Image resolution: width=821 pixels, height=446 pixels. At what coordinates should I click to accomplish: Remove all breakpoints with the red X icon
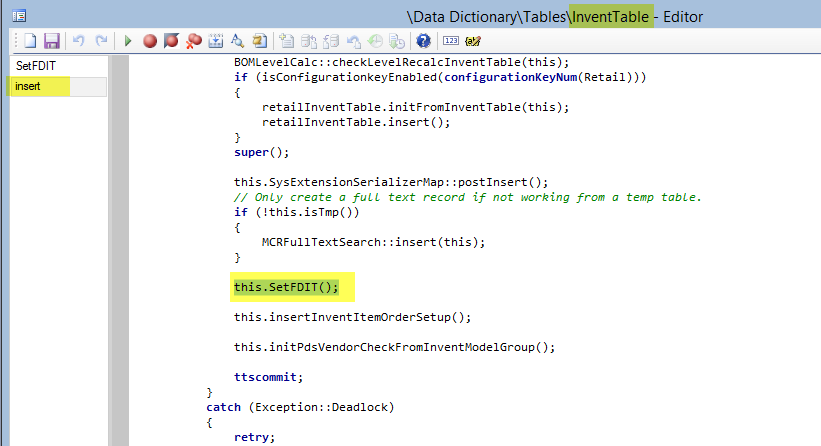tap(194, 41)
